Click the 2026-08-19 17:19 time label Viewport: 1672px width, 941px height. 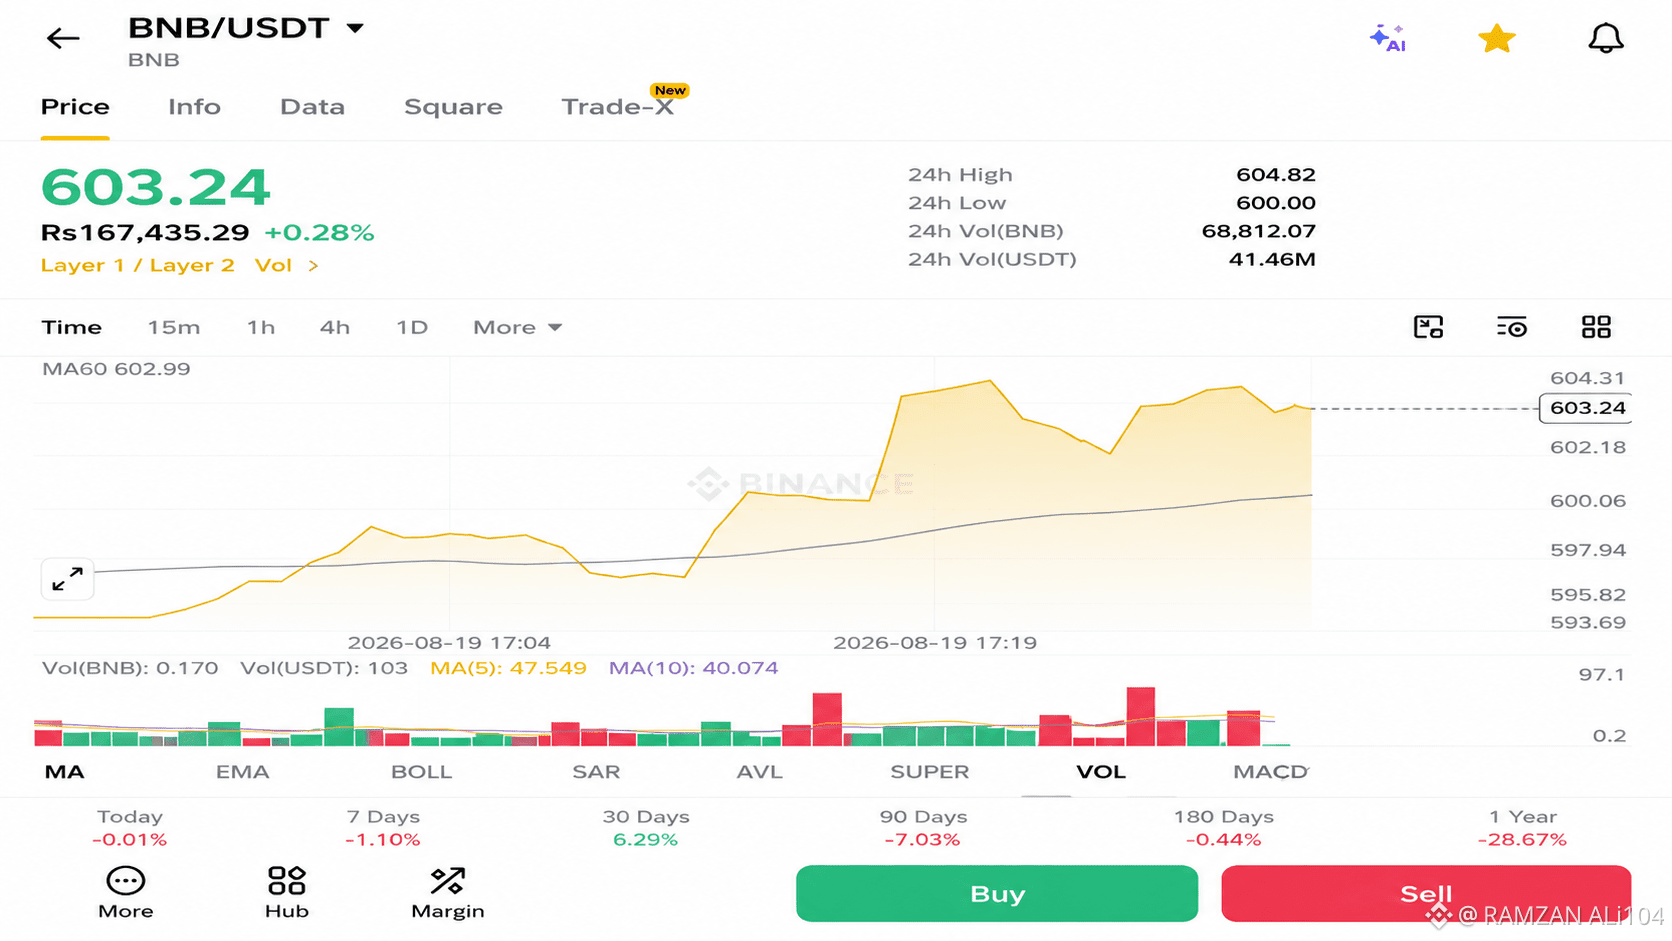[935, 643]
